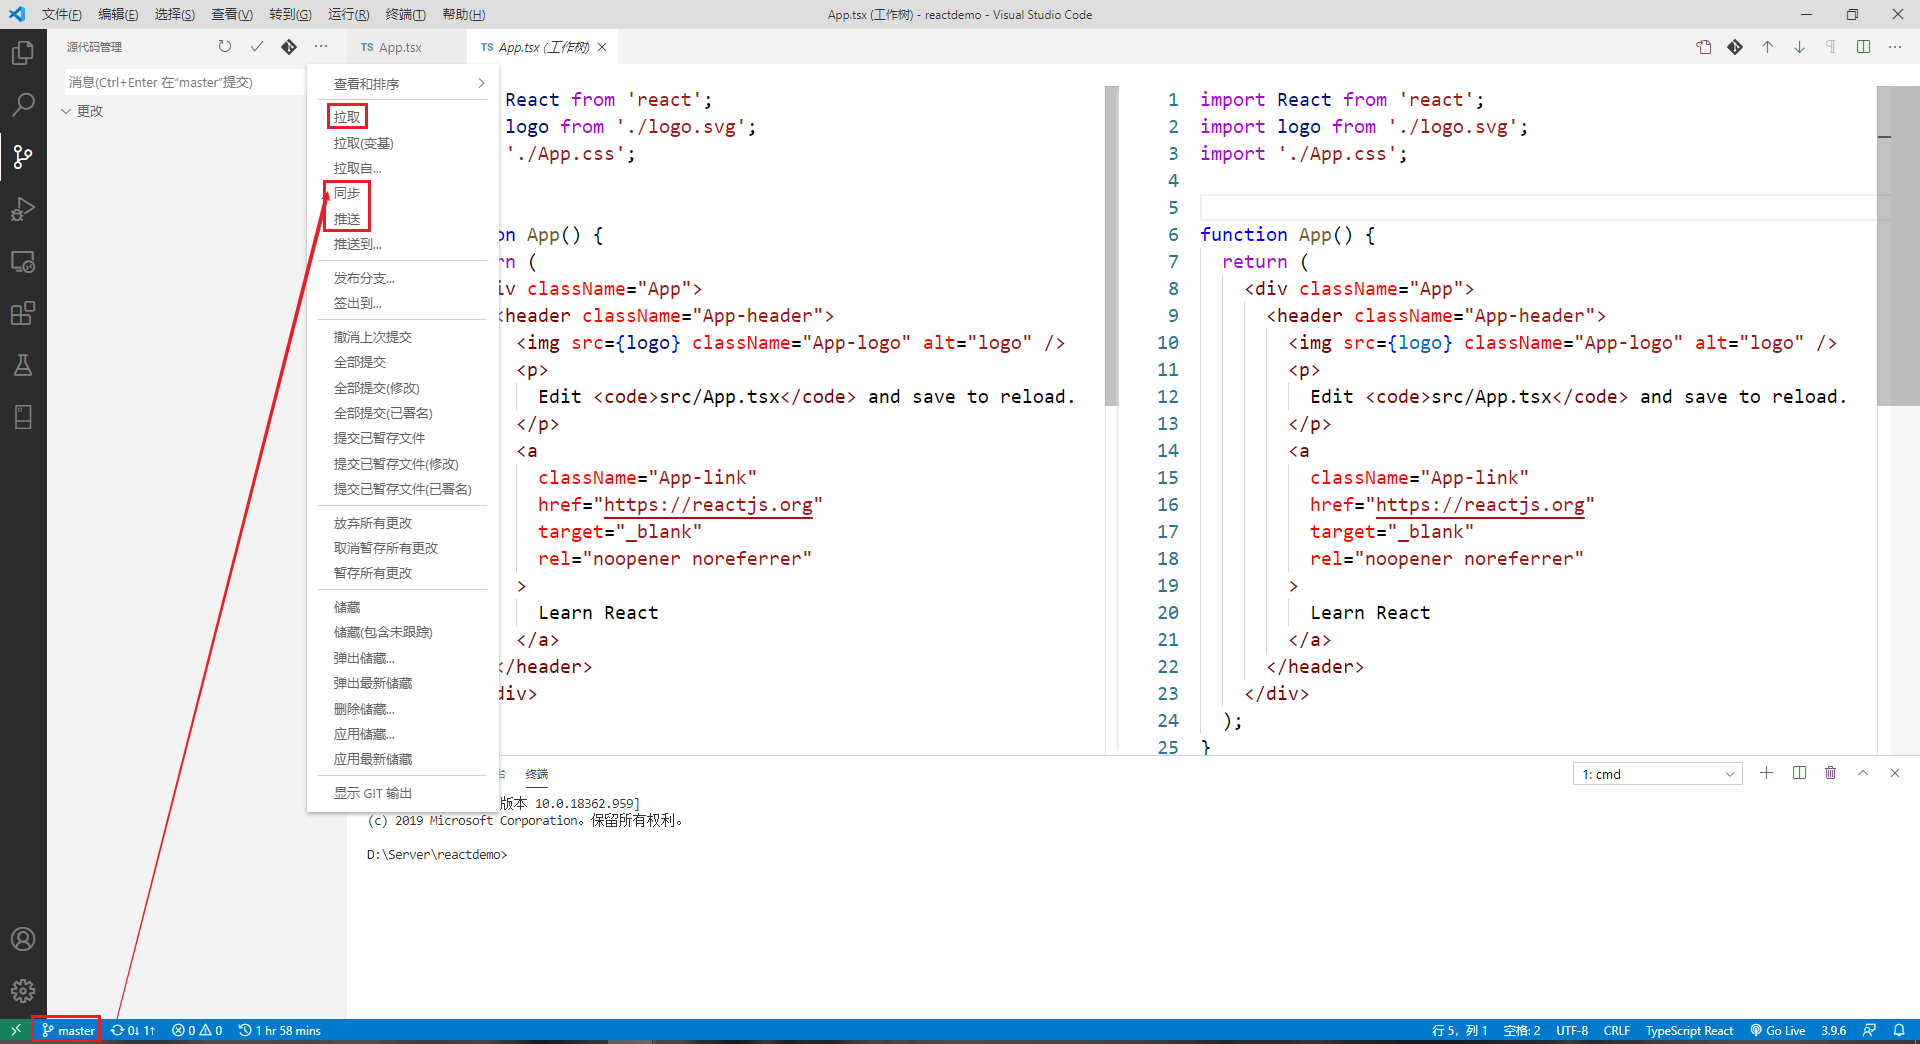Image resolution: width=1920 pixels, height=1044 pixels.
Task: Click the refresh icon in source control
Action: click(x=225, y=47)
